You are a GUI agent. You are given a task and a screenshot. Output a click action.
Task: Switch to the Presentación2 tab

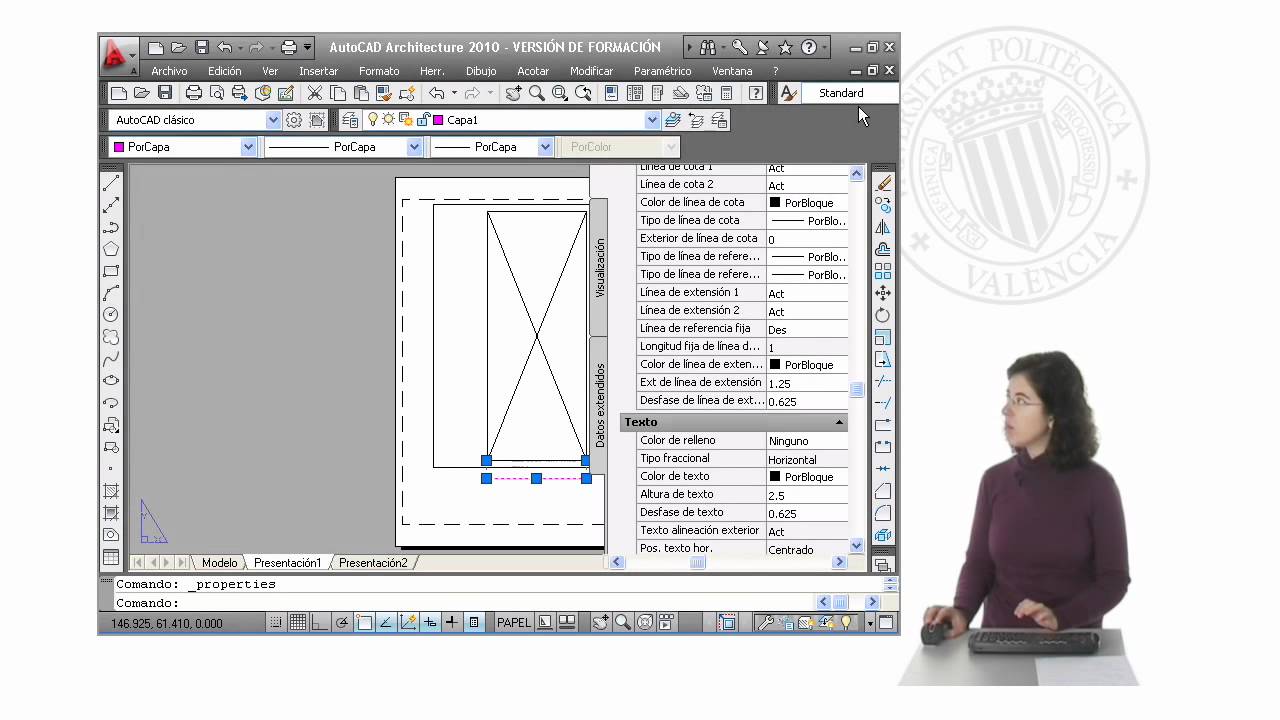373,563
